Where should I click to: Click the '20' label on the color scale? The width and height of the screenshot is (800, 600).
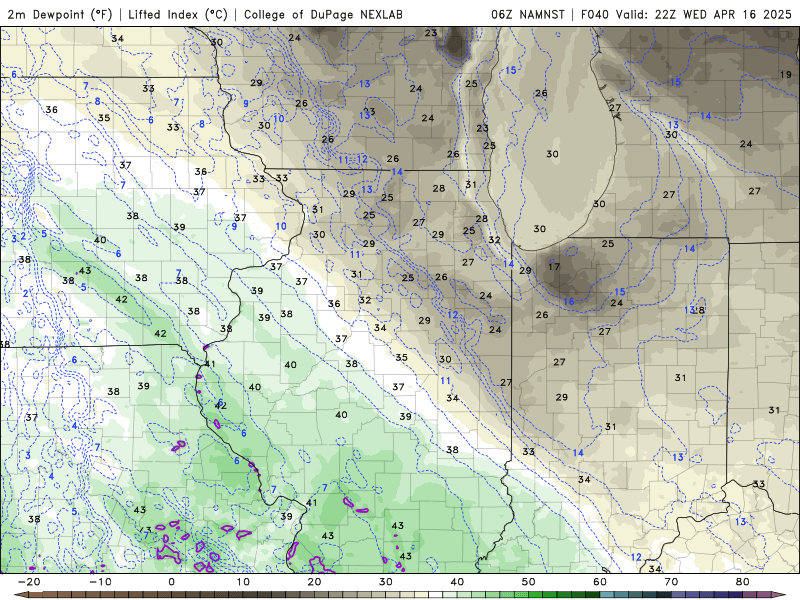[314, 582]
